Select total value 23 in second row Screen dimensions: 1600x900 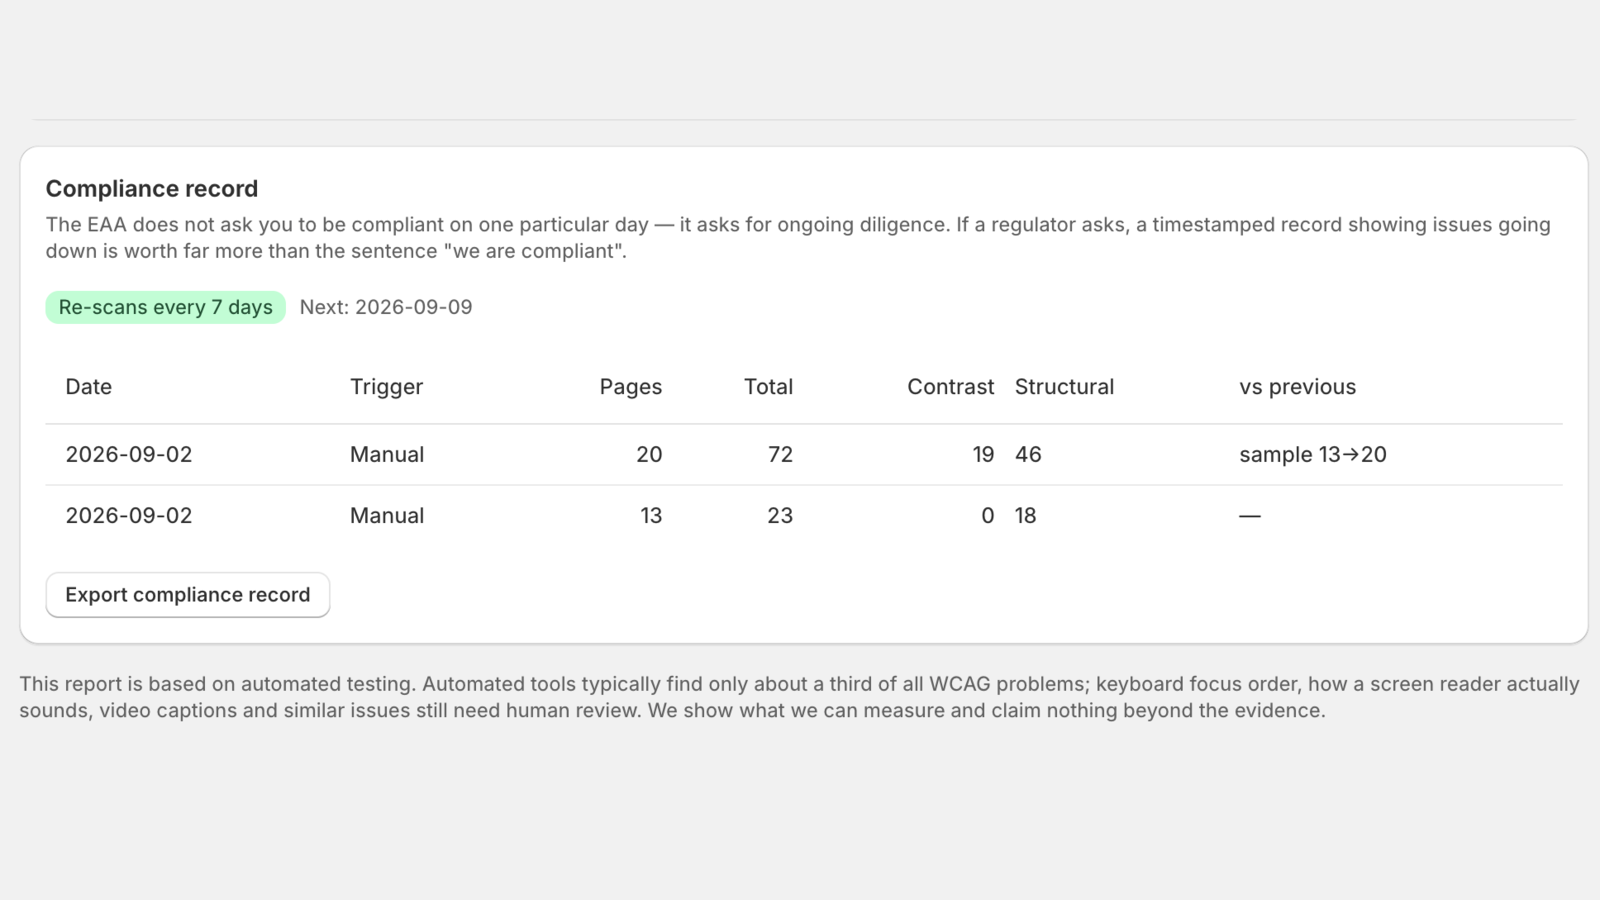[780, 516]
